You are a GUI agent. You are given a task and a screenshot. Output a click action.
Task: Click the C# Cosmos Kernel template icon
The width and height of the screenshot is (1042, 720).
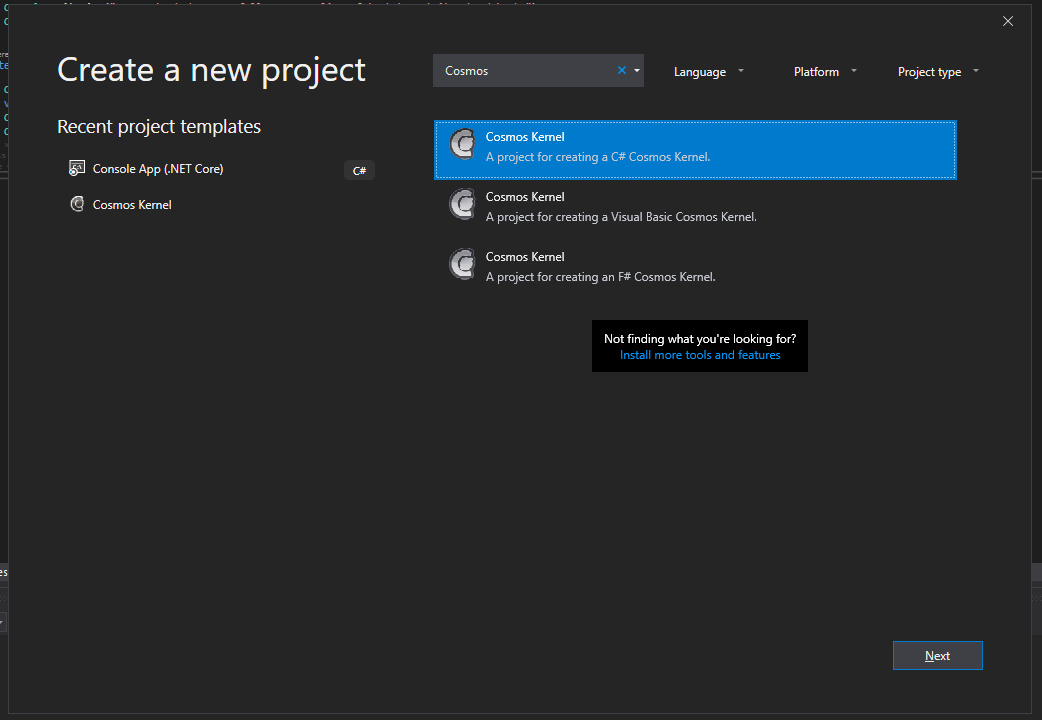pos(462,145)
